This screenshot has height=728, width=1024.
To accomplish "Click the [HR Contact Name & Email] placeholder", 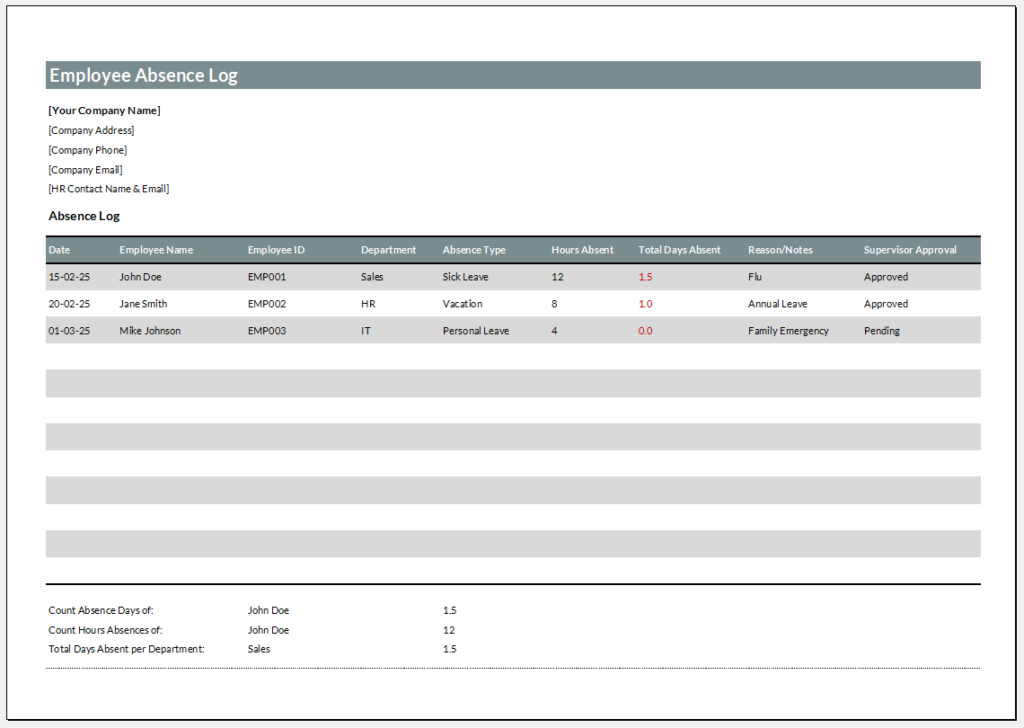I will [108, 188].
